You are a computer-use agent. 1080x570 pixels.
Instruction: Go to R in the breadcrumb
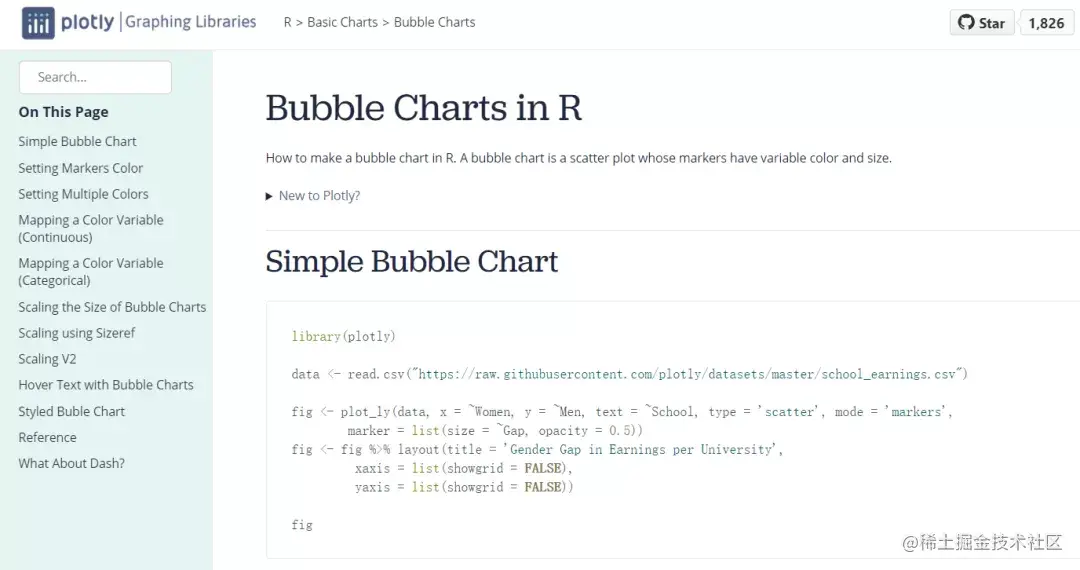[x=287, y=22]
